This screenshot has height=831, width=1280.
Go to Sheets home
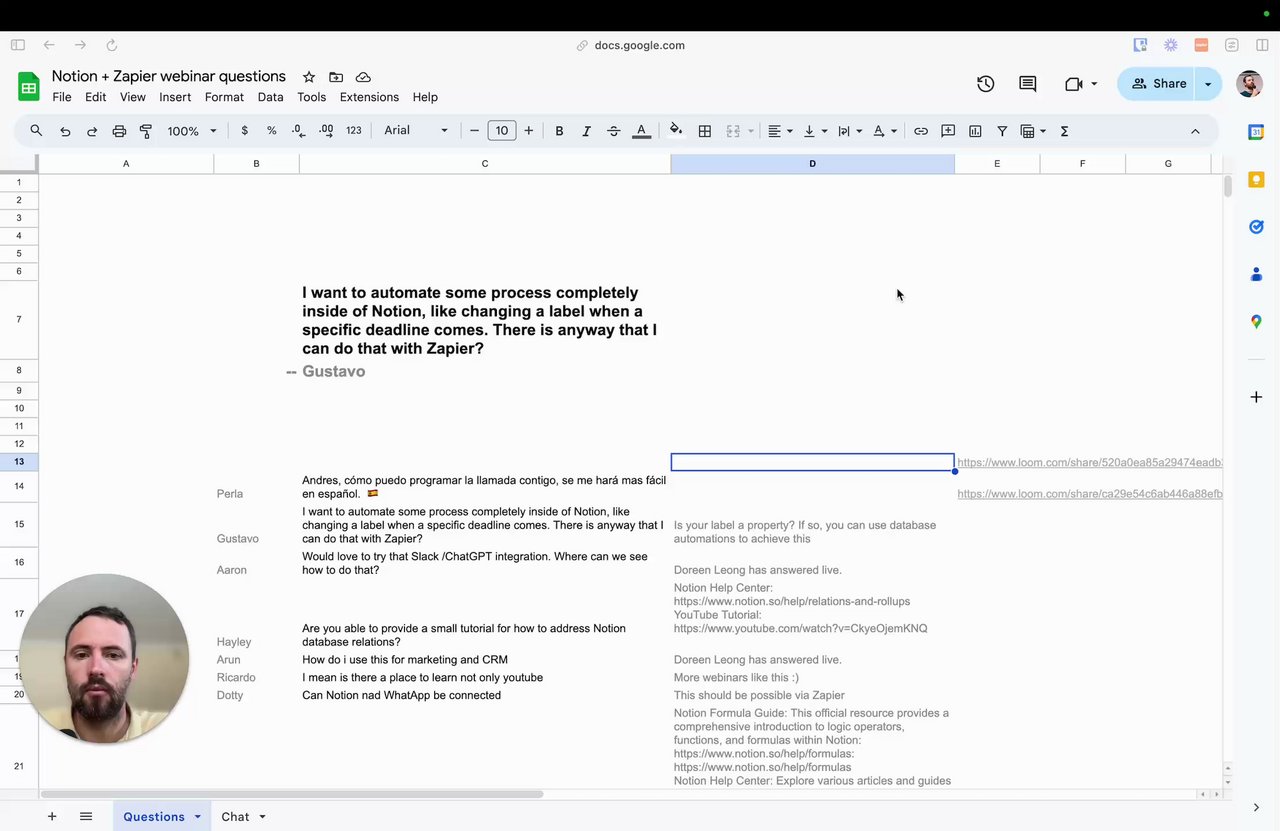tap(28, 87)
